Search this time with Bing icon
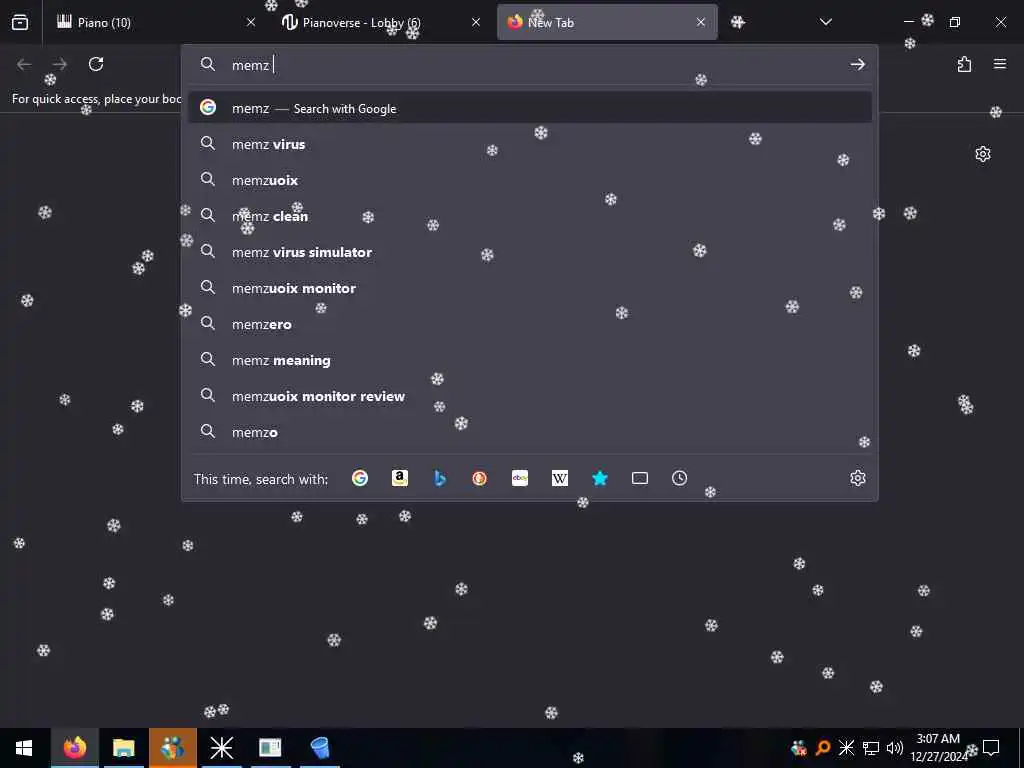The width and height of the screenshot is (1024, 768). pos(440,478)
